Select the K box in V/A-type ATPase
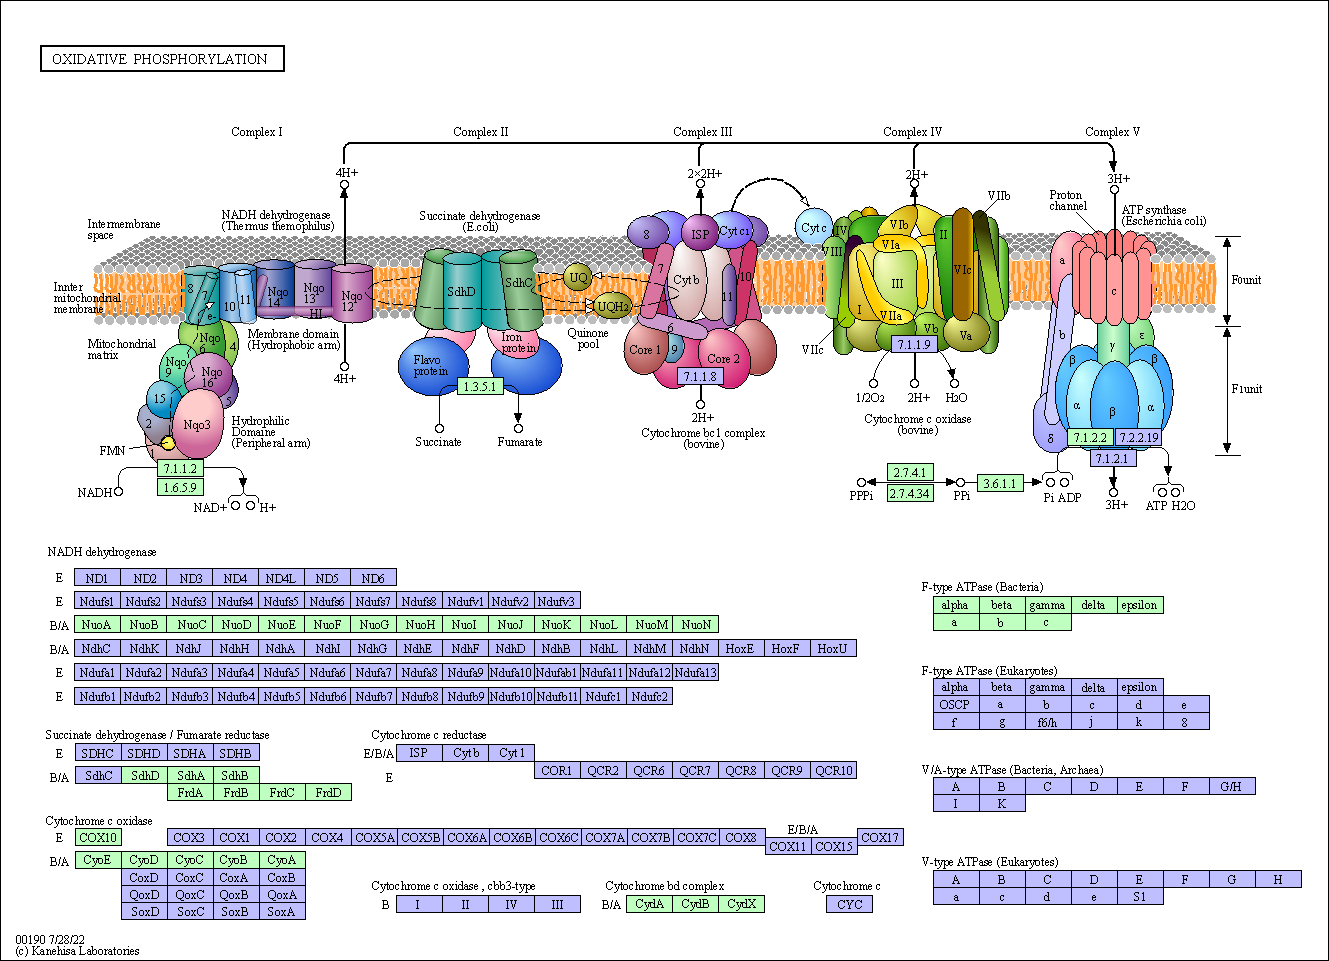The height and width of the screenshot is (961, 1329). 1001,803
